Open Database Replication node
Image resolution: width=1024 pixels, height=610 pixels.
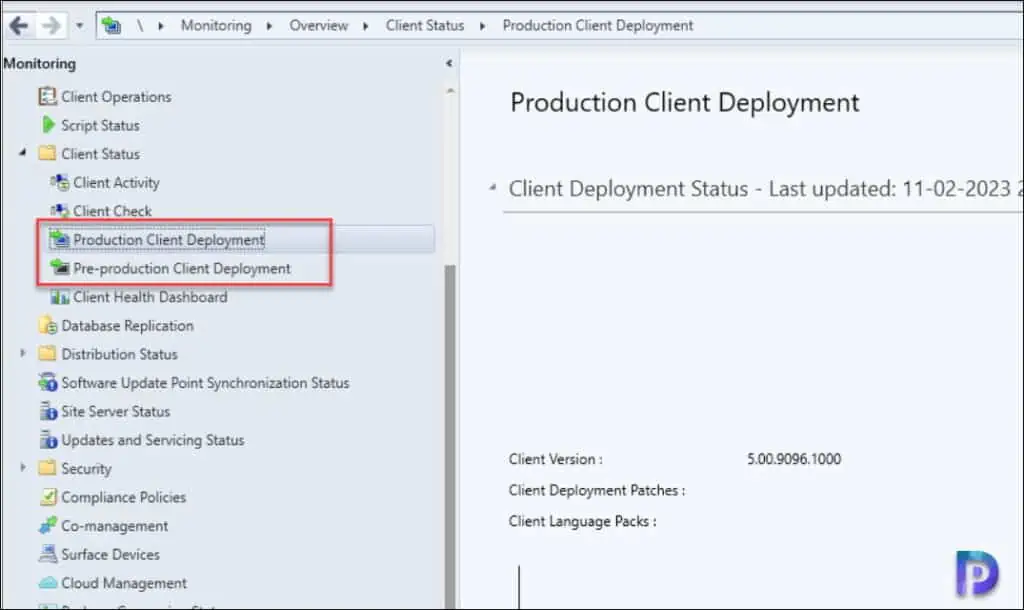tap(127, 325)
